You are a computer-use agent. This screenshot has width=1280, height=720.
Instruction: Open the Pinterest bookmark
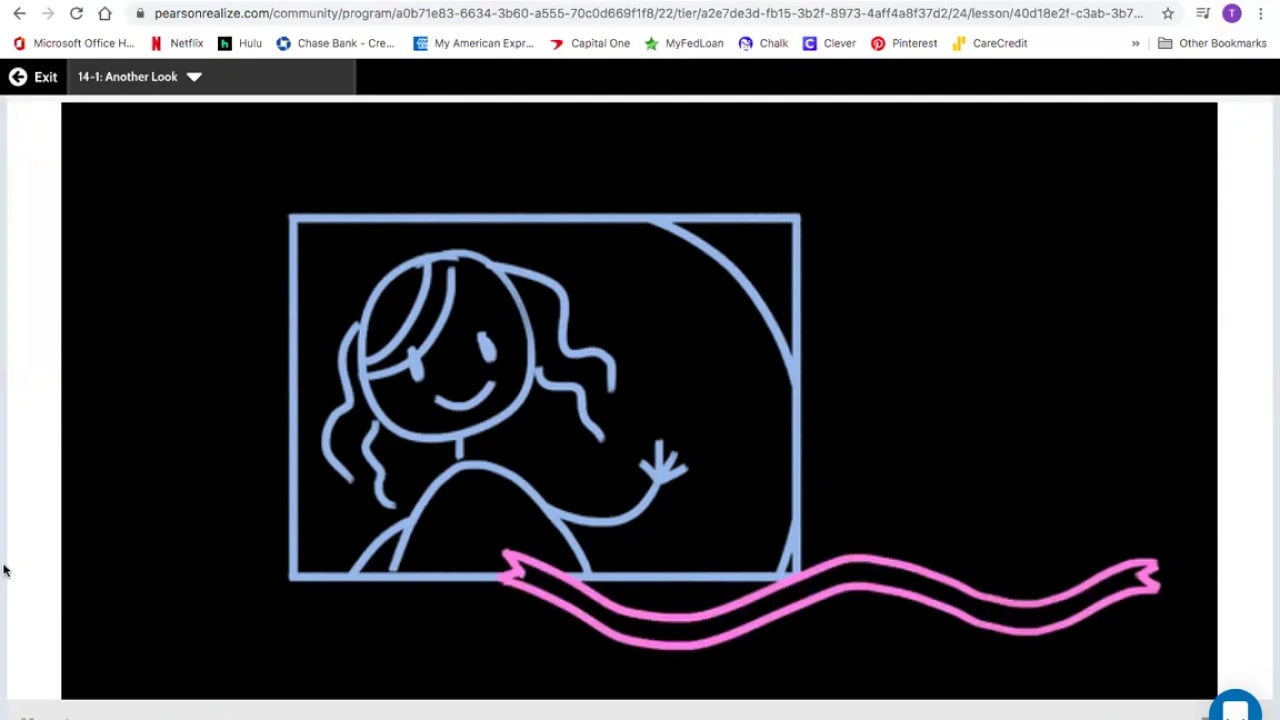pyautogui.click(x=904, y=43)
